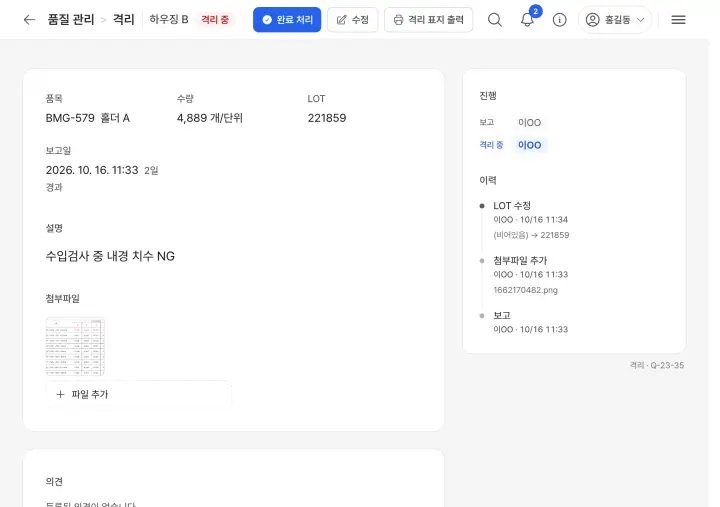Click the 완료 처리 button

coord(287,20)
